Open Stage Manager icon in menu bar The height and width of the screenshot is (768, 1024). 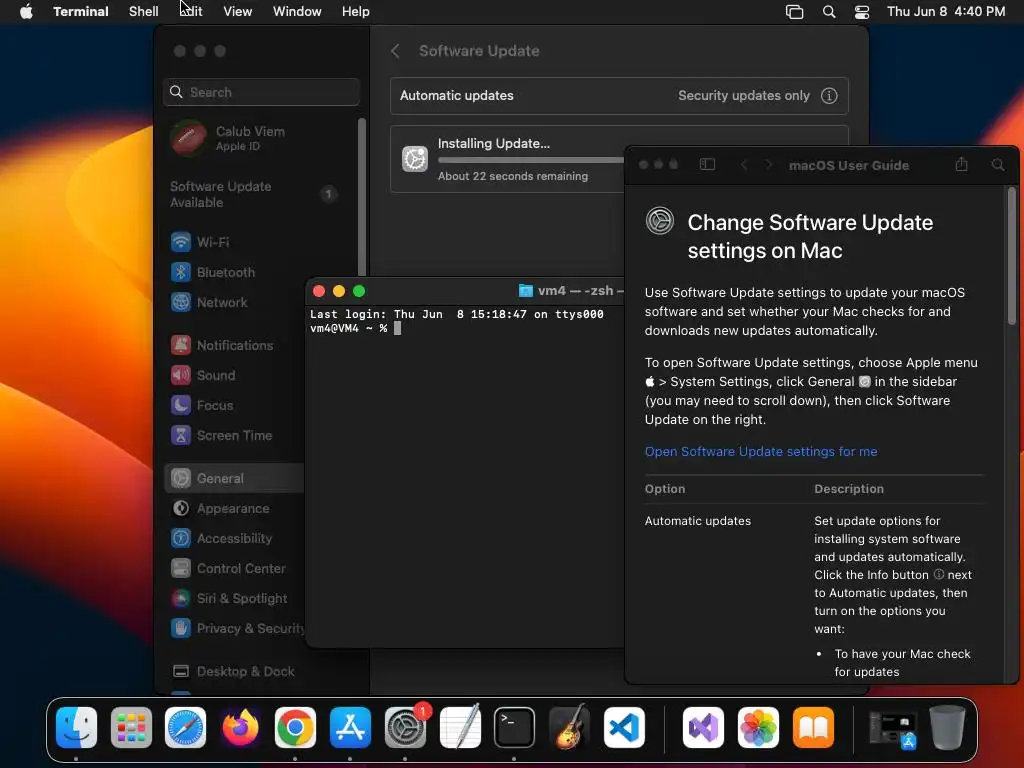pyautogui.click(x=794, y=12)
